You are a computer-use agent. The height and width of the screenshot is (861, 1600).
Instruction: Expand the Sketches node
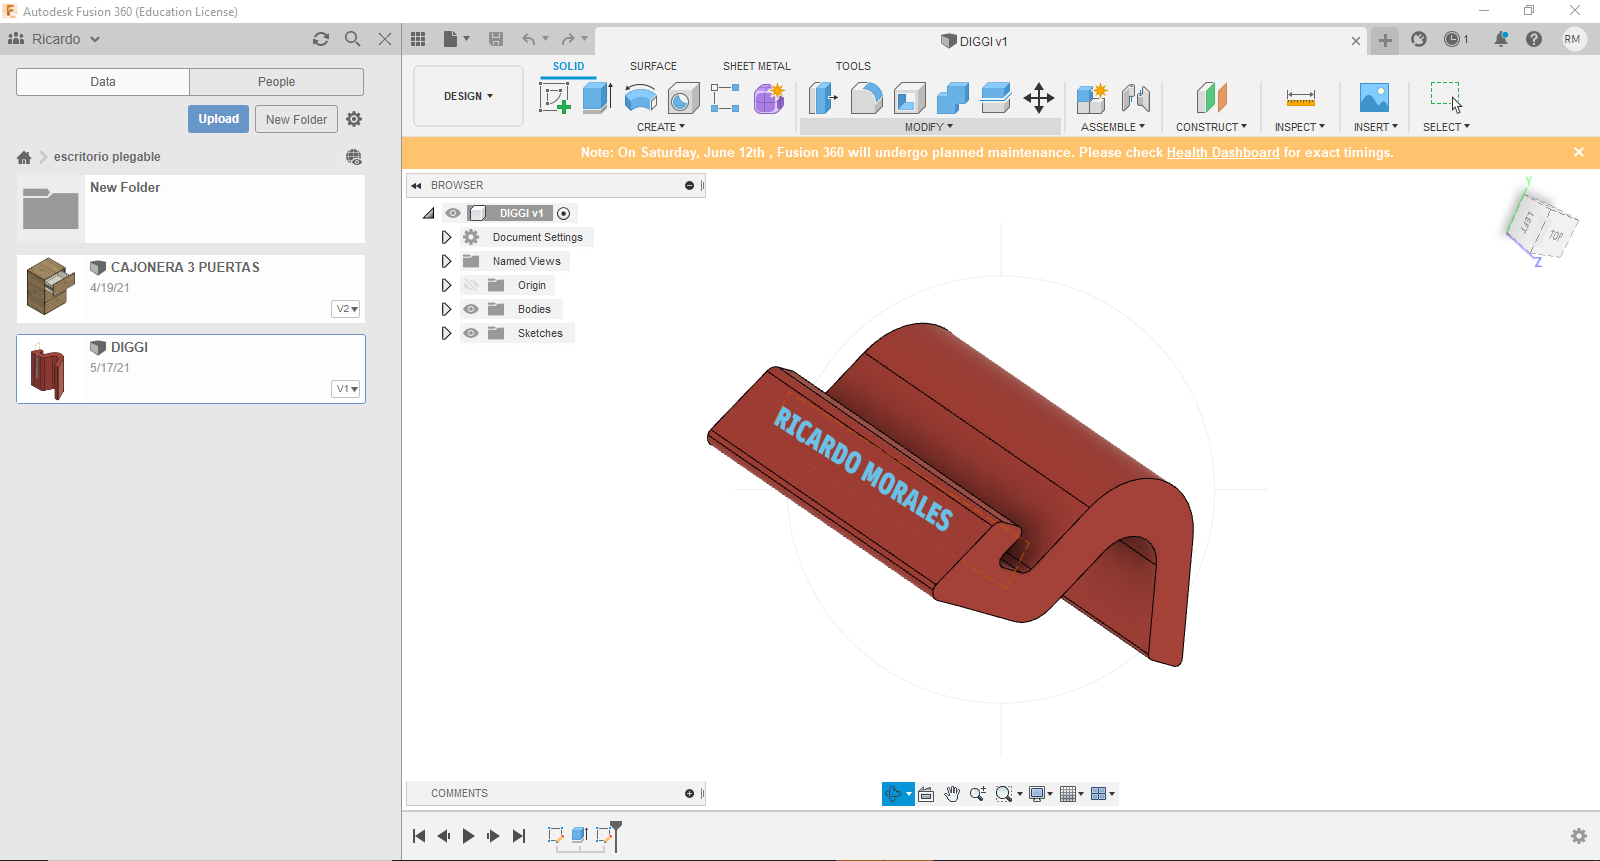tap(446, 333)
